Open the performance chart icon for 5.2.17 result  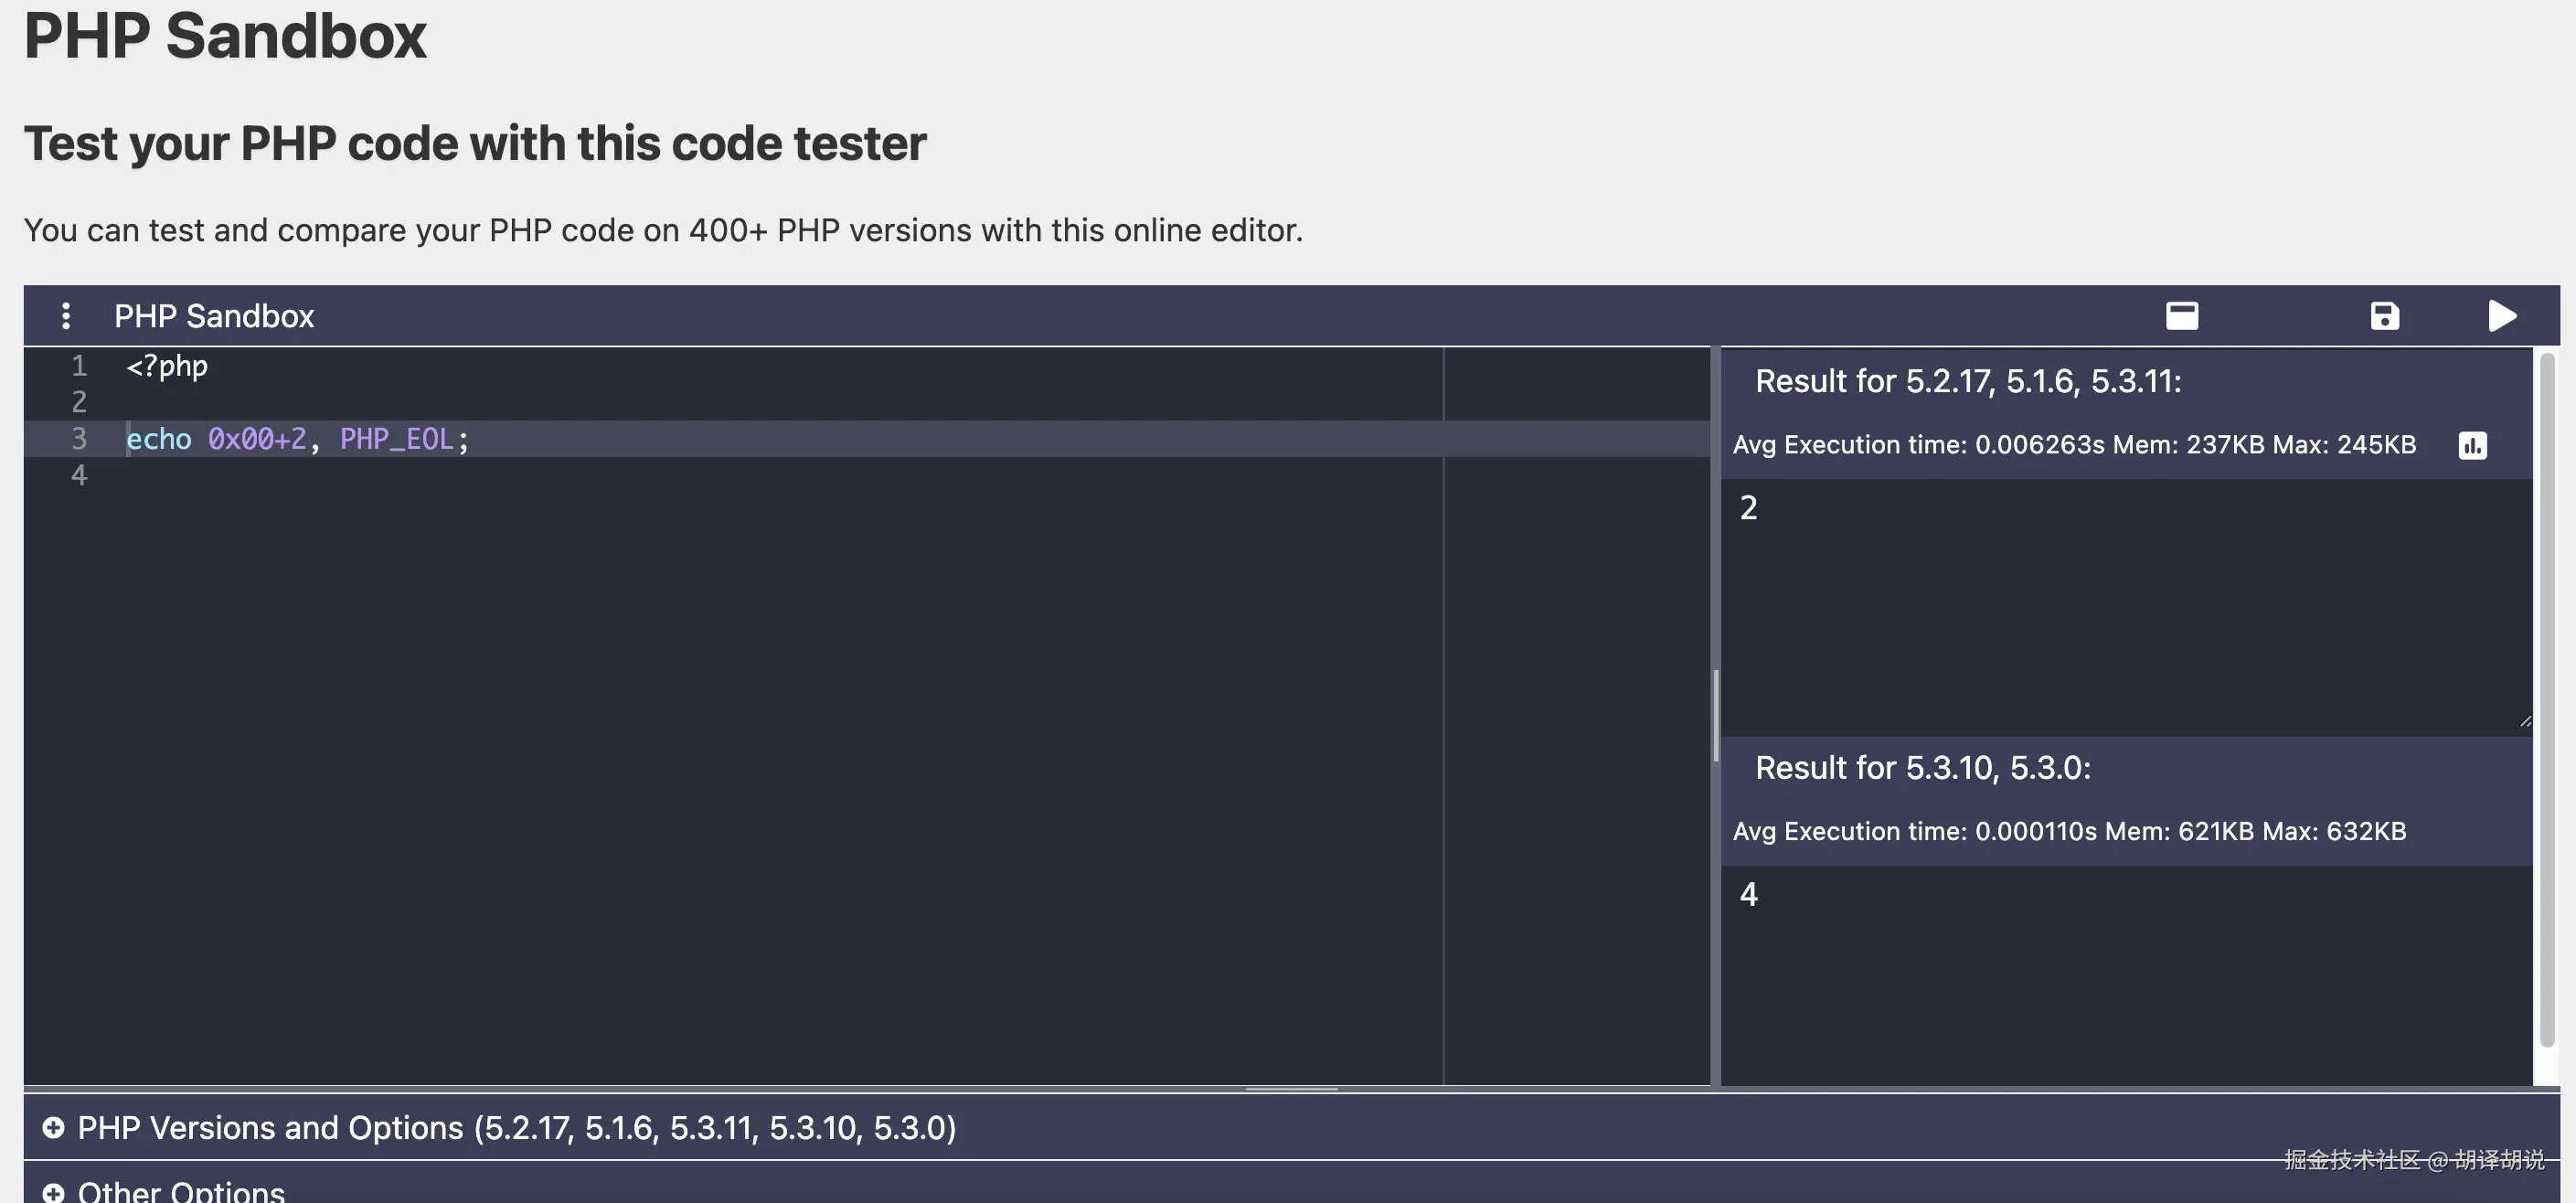[x=2472, y=445]
